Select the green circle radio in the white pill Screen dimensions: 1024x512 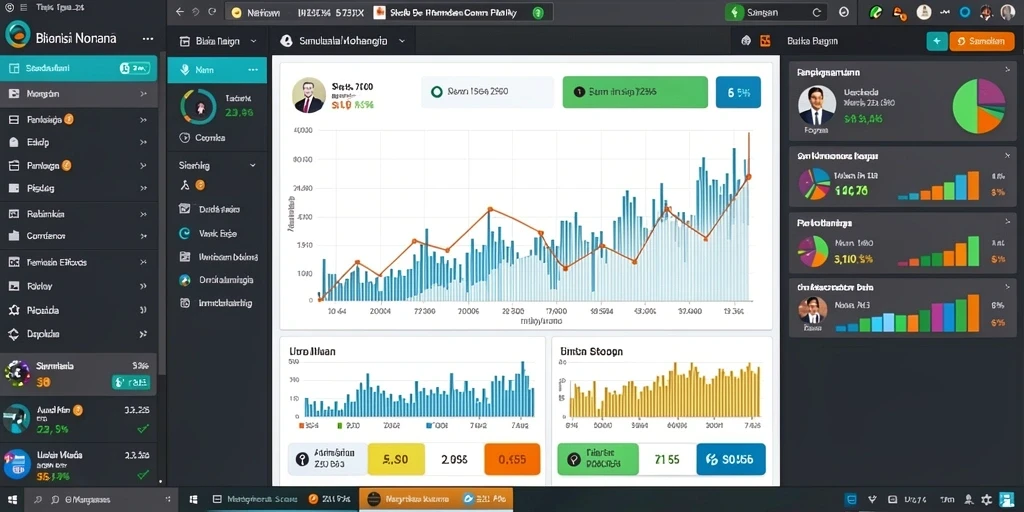pos(437,92)
